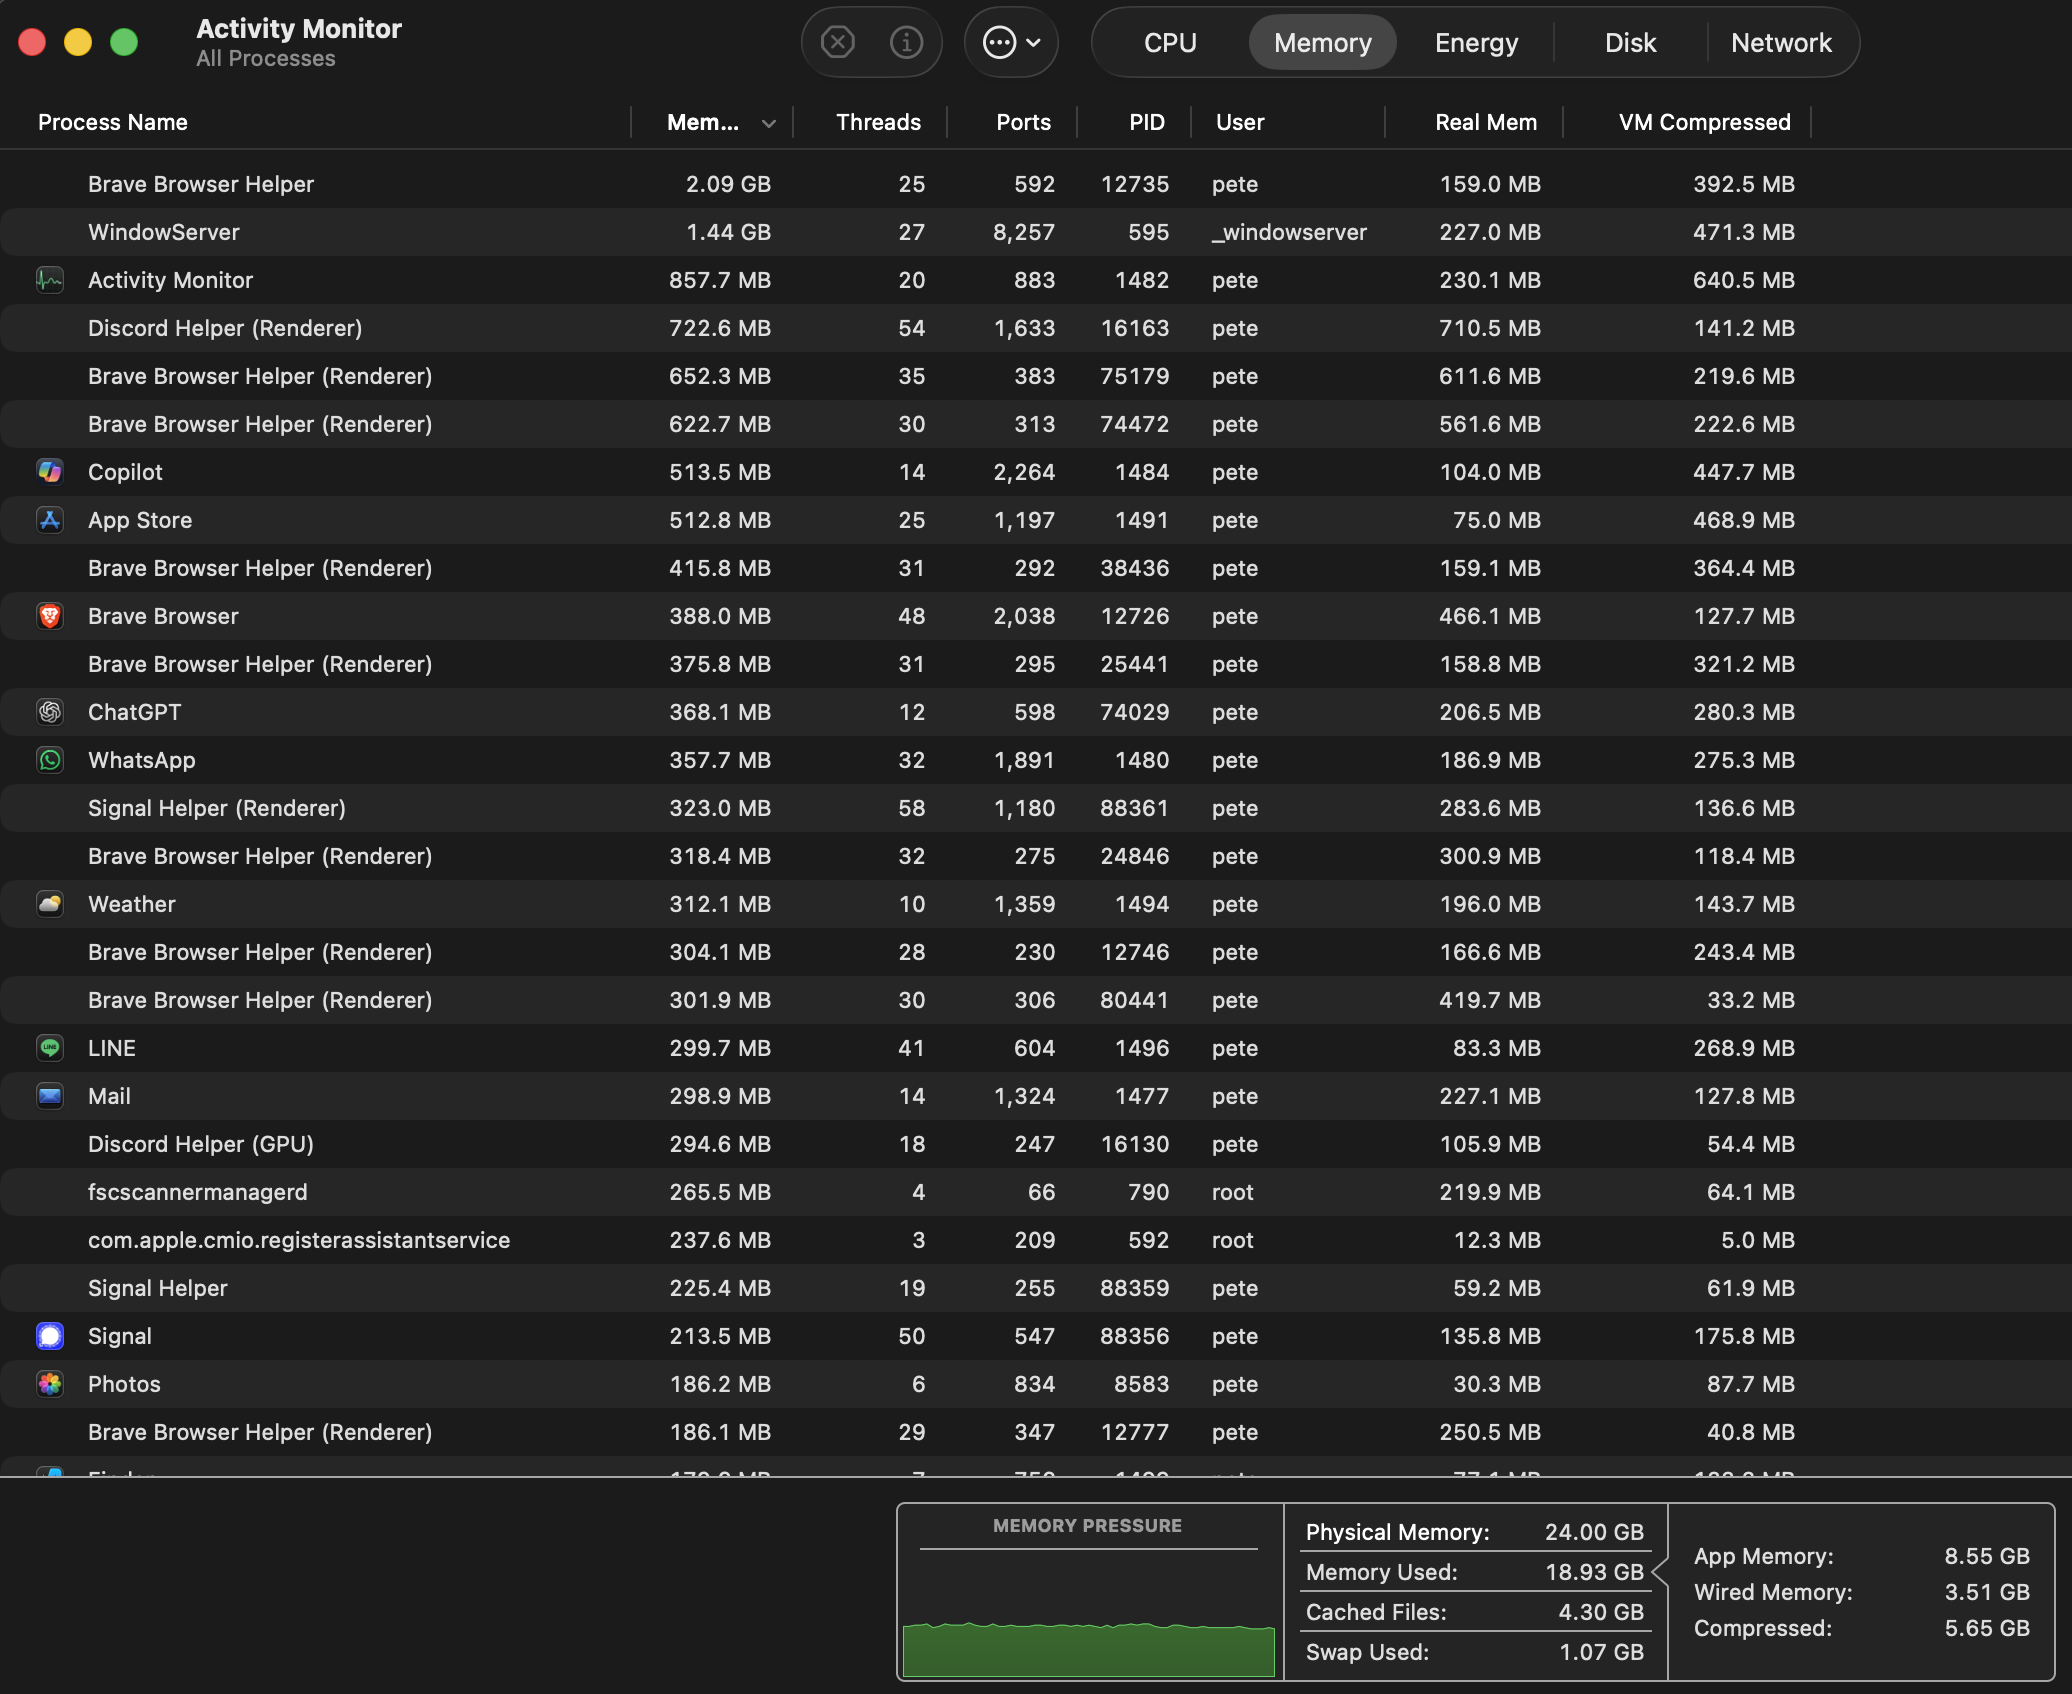Click the WhatsApp process name
This screenshot has width=2072, height=1694.
tap(142, 760)
